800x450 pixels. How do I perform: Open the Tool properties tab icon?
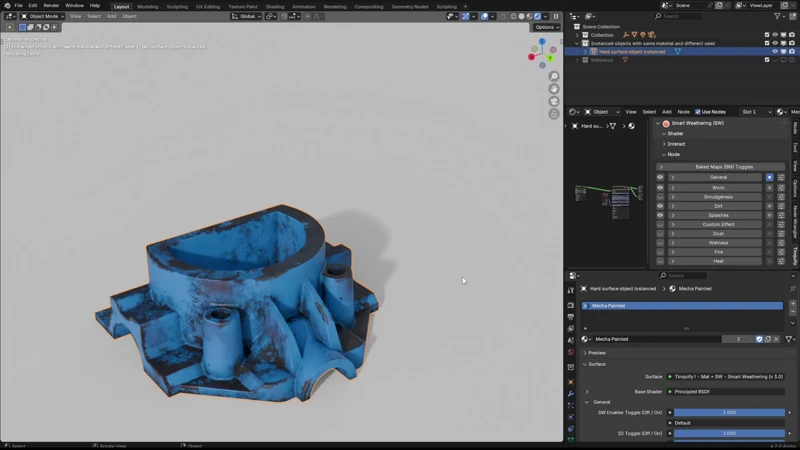570,290
